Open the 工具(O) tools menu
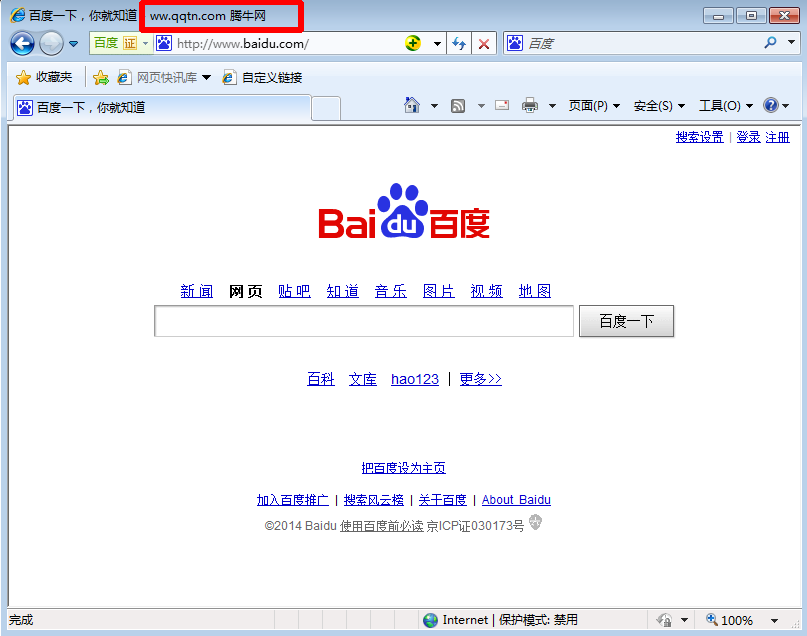 (725, 106)
